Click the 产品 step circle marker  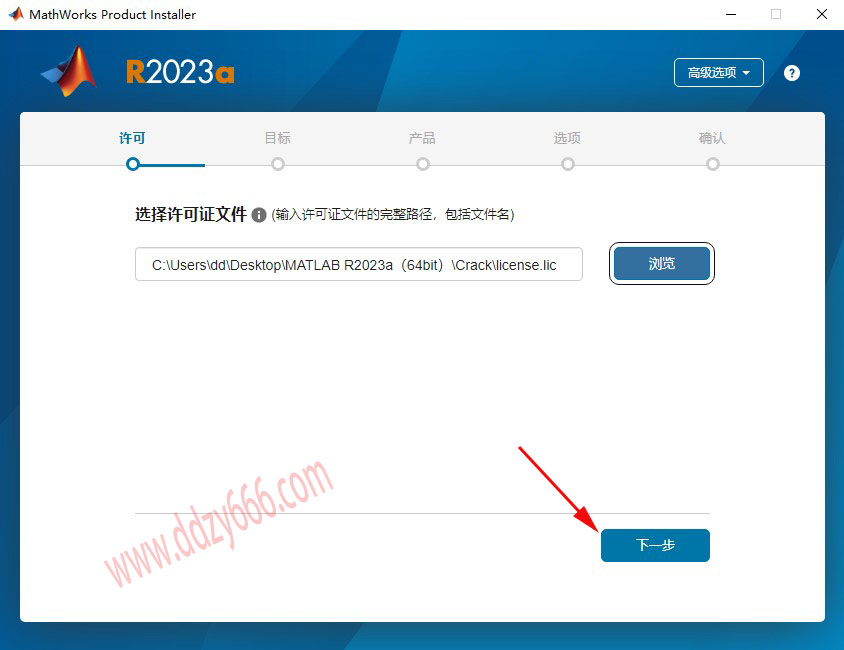tap(423, 164)
